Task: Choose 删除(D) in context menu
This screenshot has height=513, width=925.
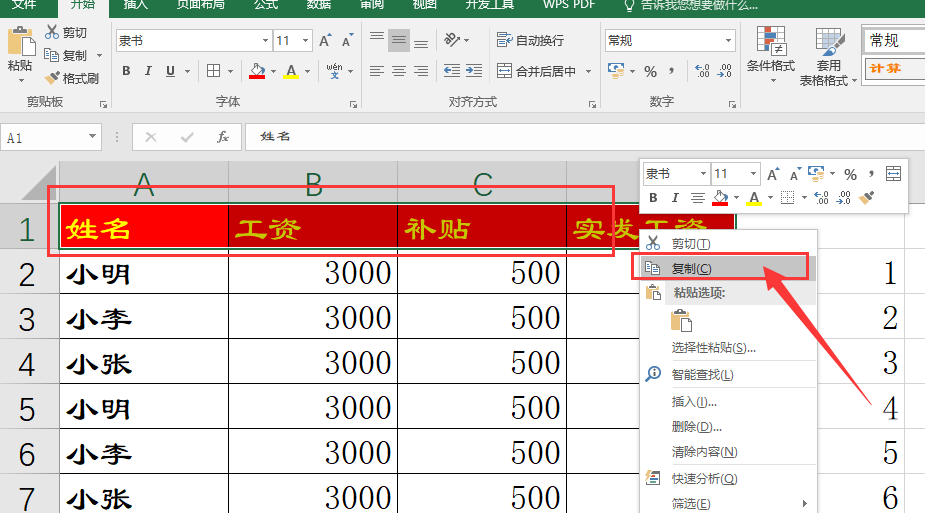Action: [729, 427]
